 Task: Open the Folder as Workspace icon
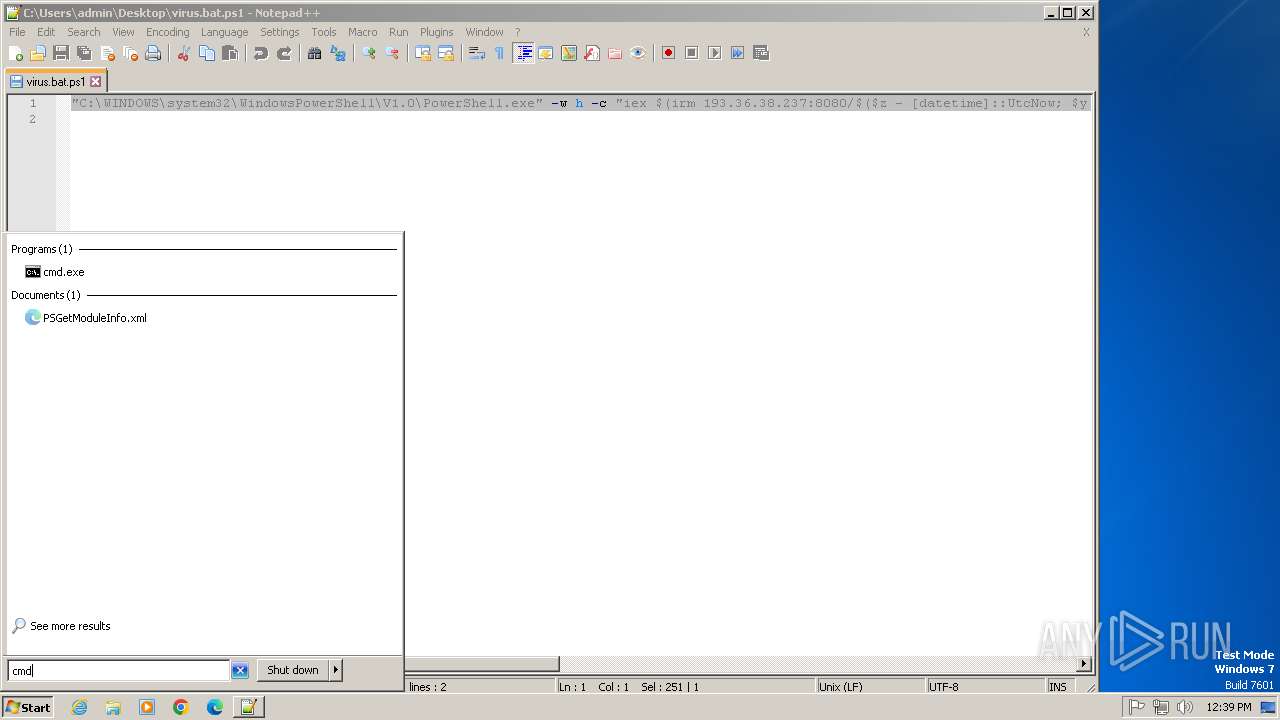[615, 53]
